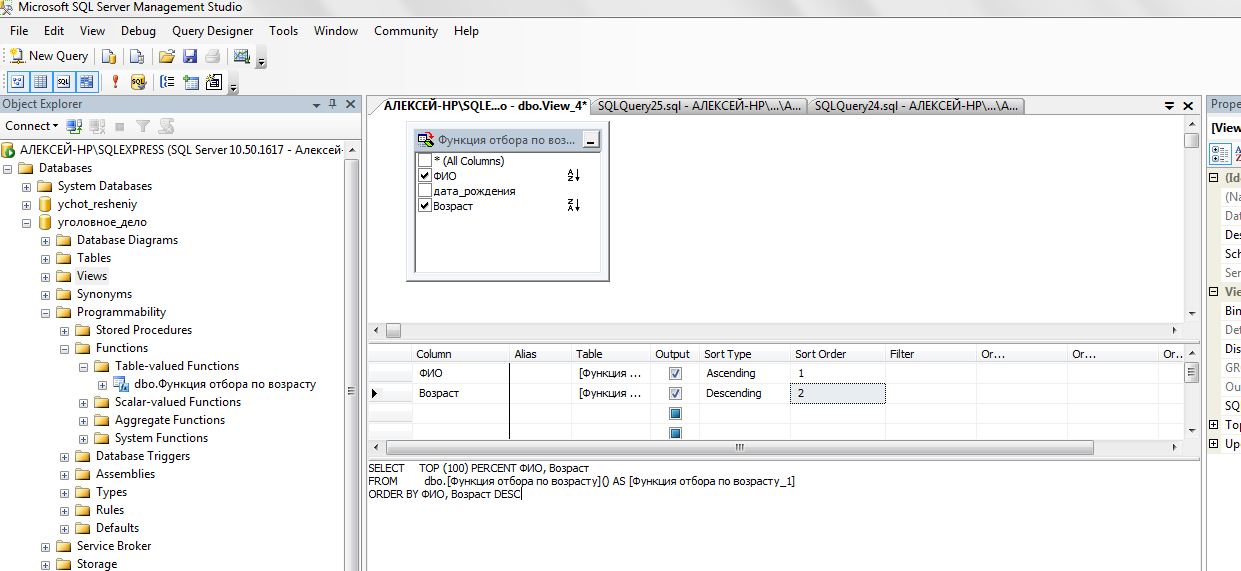Screen dimensions: 1241x571
Task: Click the Activity Monitor icon
Action: pyautogui.click(x=241, y=56)
